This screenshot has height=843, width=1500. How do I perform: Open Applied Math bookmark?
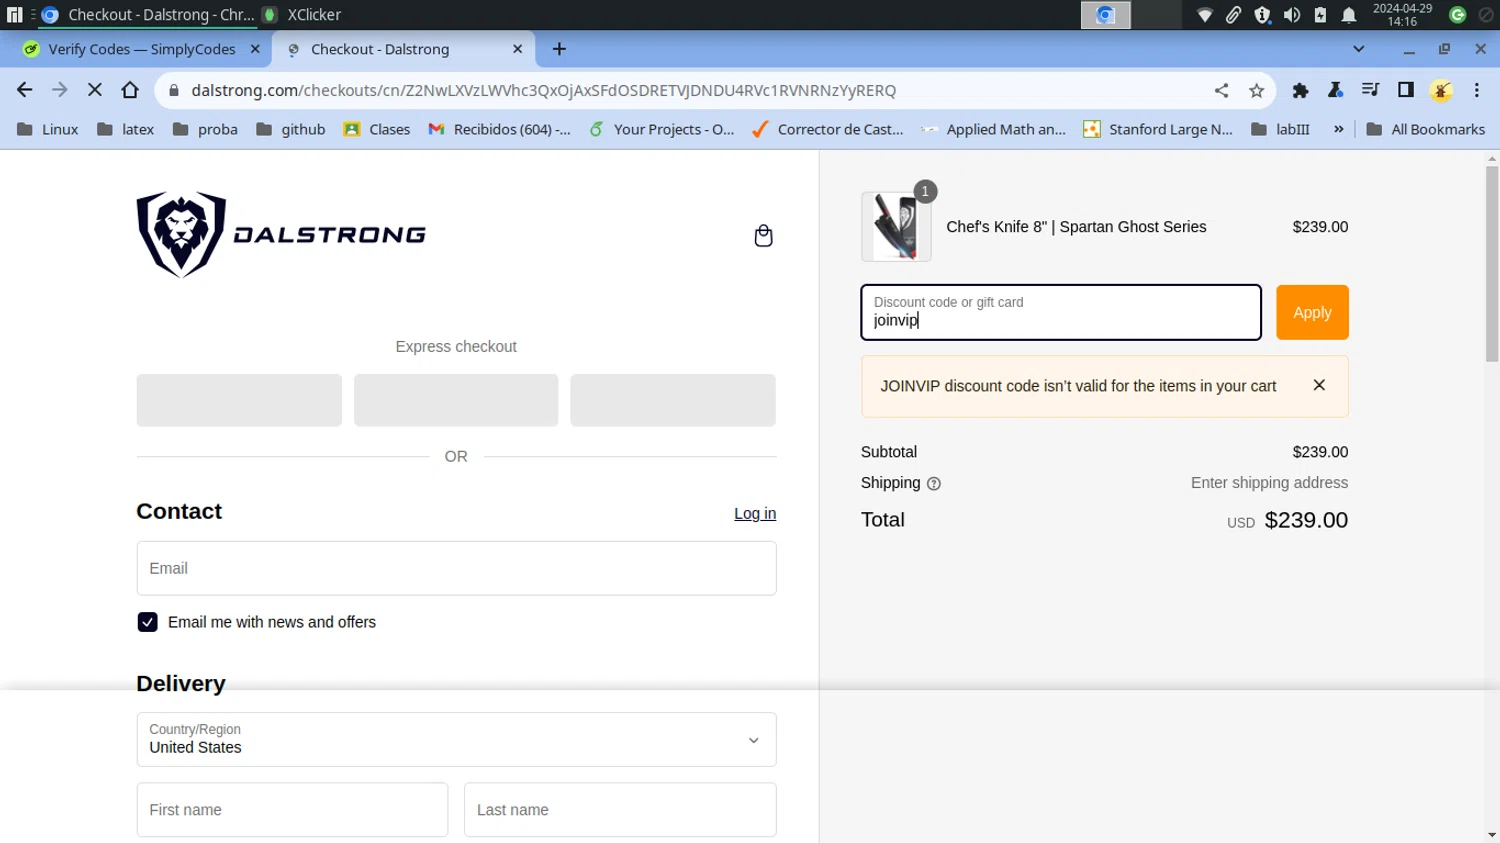click(994, 129)
